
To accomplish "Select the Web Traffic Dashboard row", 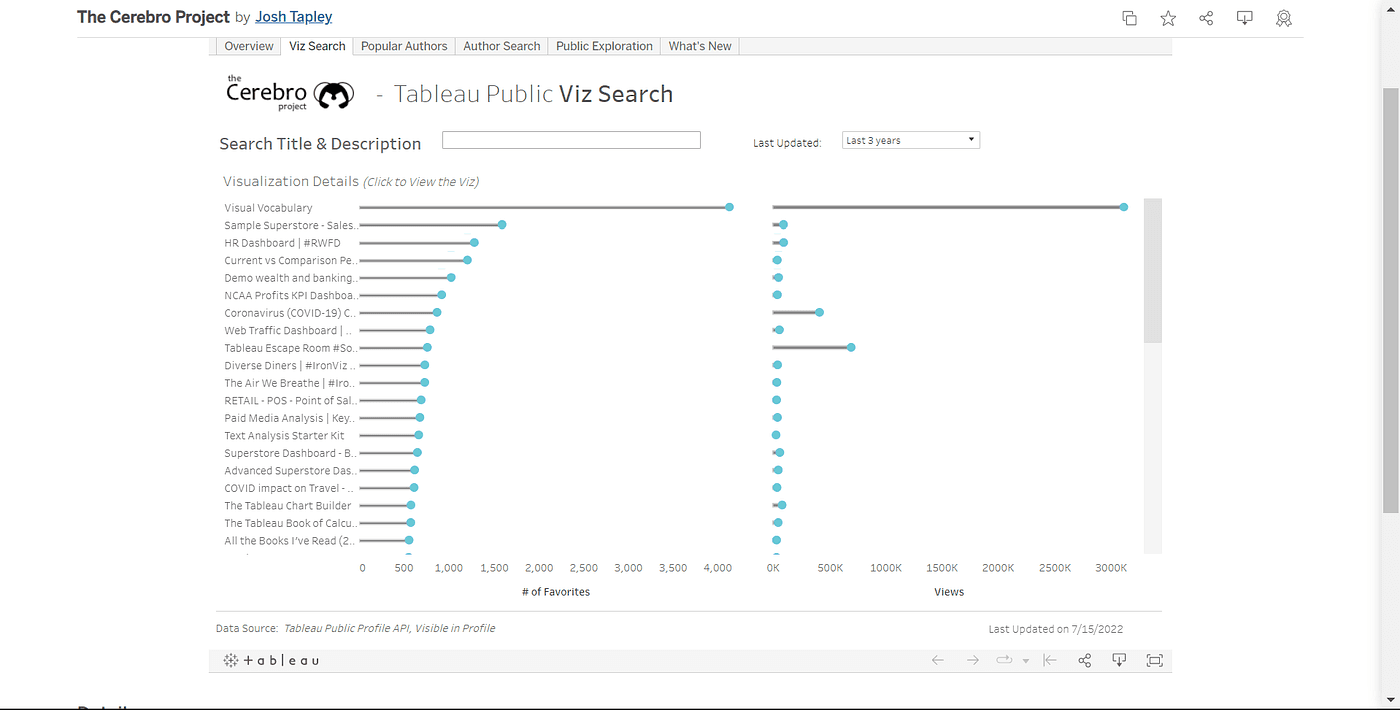I will (x=290, y=330).
